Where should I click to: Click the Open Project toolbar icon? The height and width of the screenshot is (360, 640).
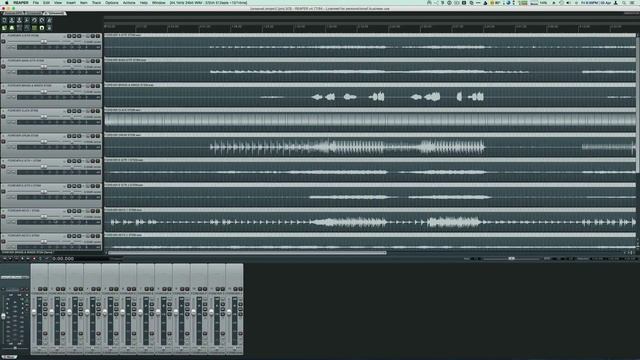click(x=12, y=20)
